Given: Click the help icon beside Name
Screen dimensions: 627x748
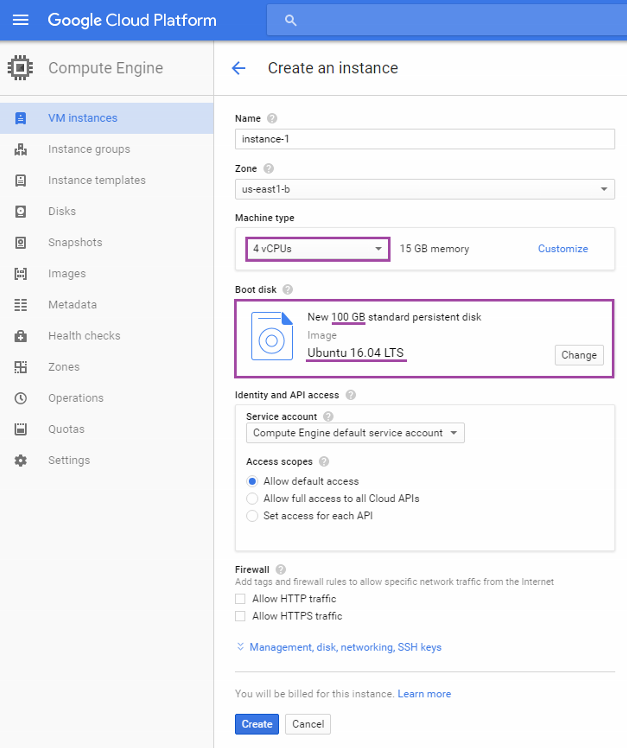Looking at the screenshot, I should (x=272, y=118).
